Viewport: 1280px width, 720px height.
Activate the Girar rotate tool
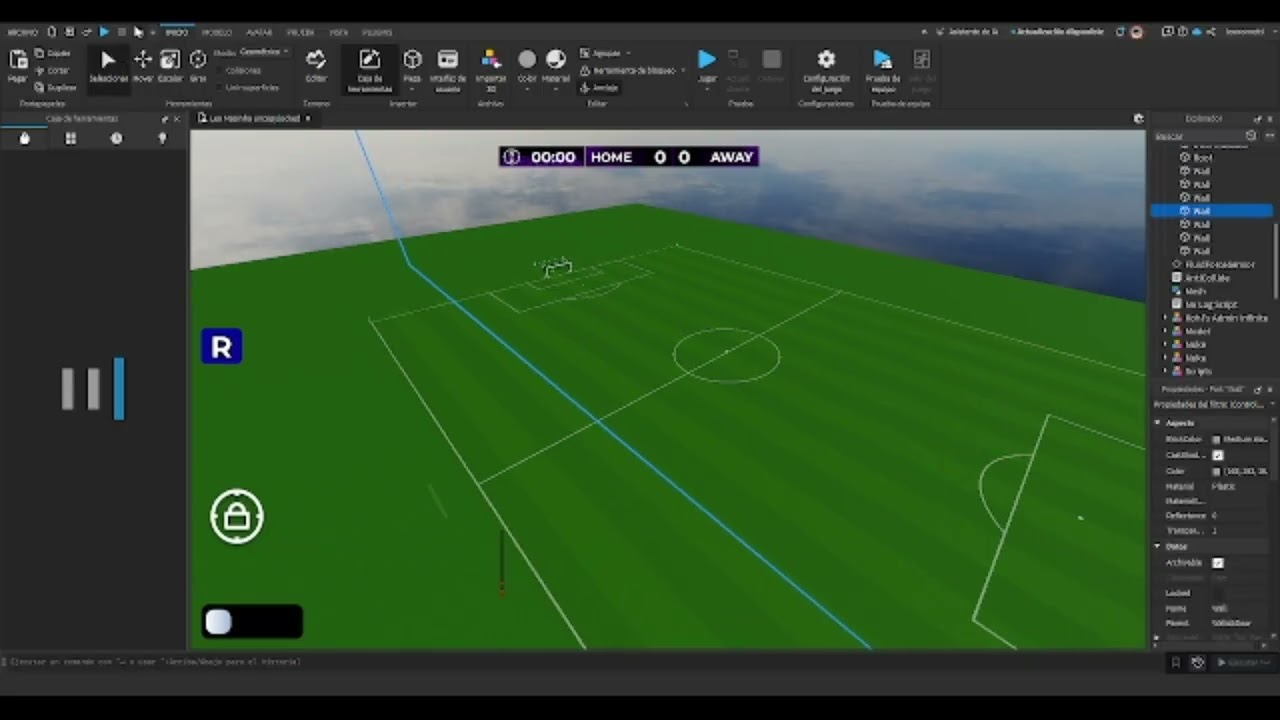[x=198, y=66]
